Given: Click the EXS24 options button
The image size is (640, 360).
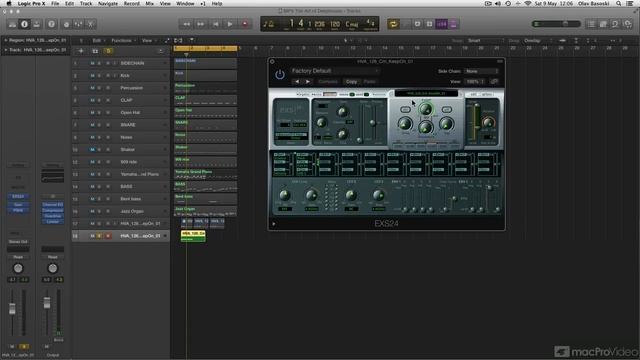Looking at the screenshot, I should 487,94.
